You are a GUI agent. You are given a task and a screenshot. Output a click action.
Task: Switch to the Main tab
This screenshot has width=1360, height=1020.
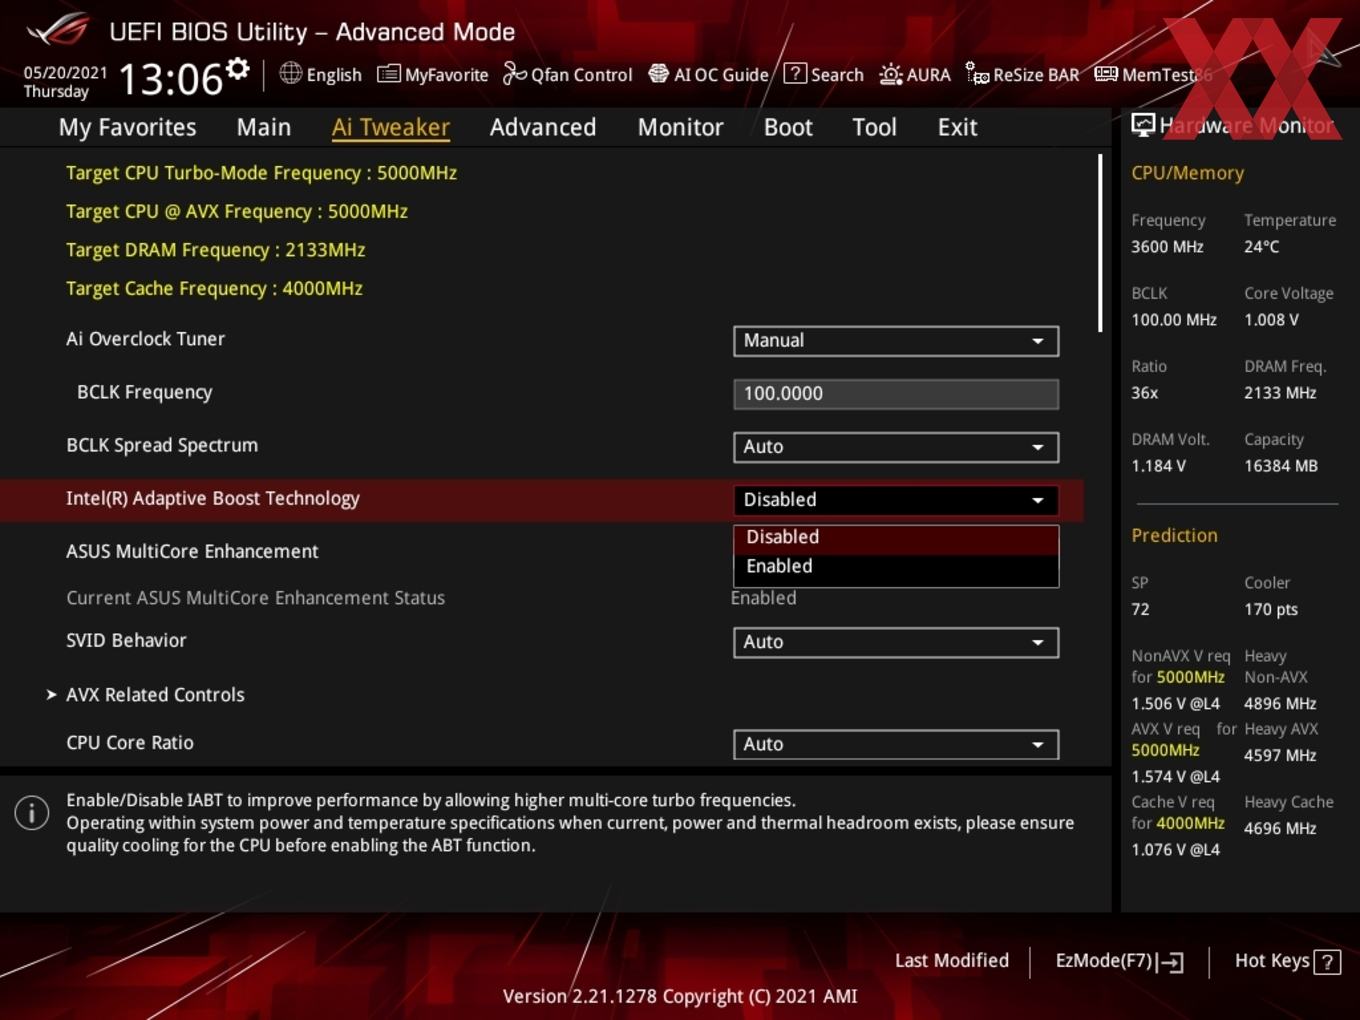264,127
